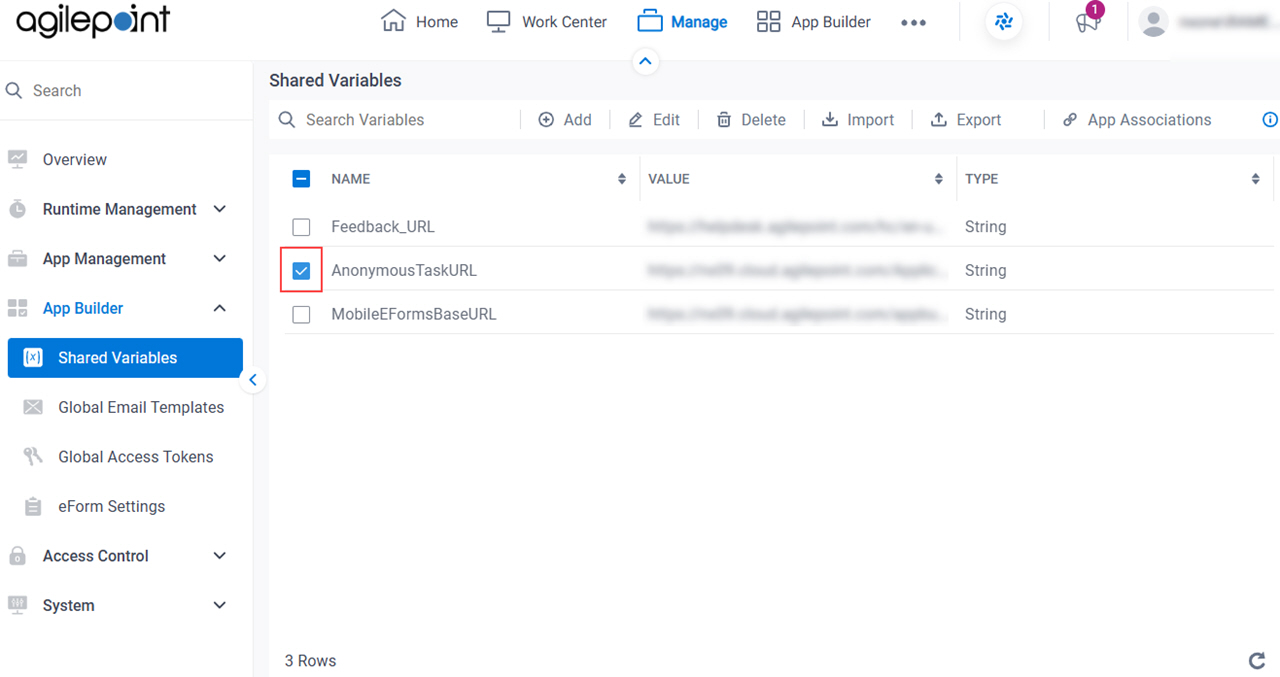Open App Builder top tab label

pos(831,22)
